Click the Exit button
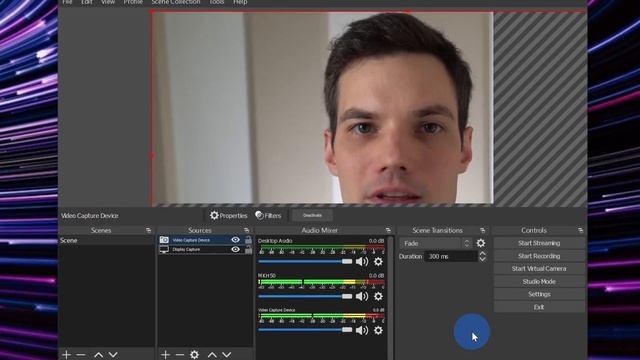Screen dimensions: 640x360 coord(539,307)
